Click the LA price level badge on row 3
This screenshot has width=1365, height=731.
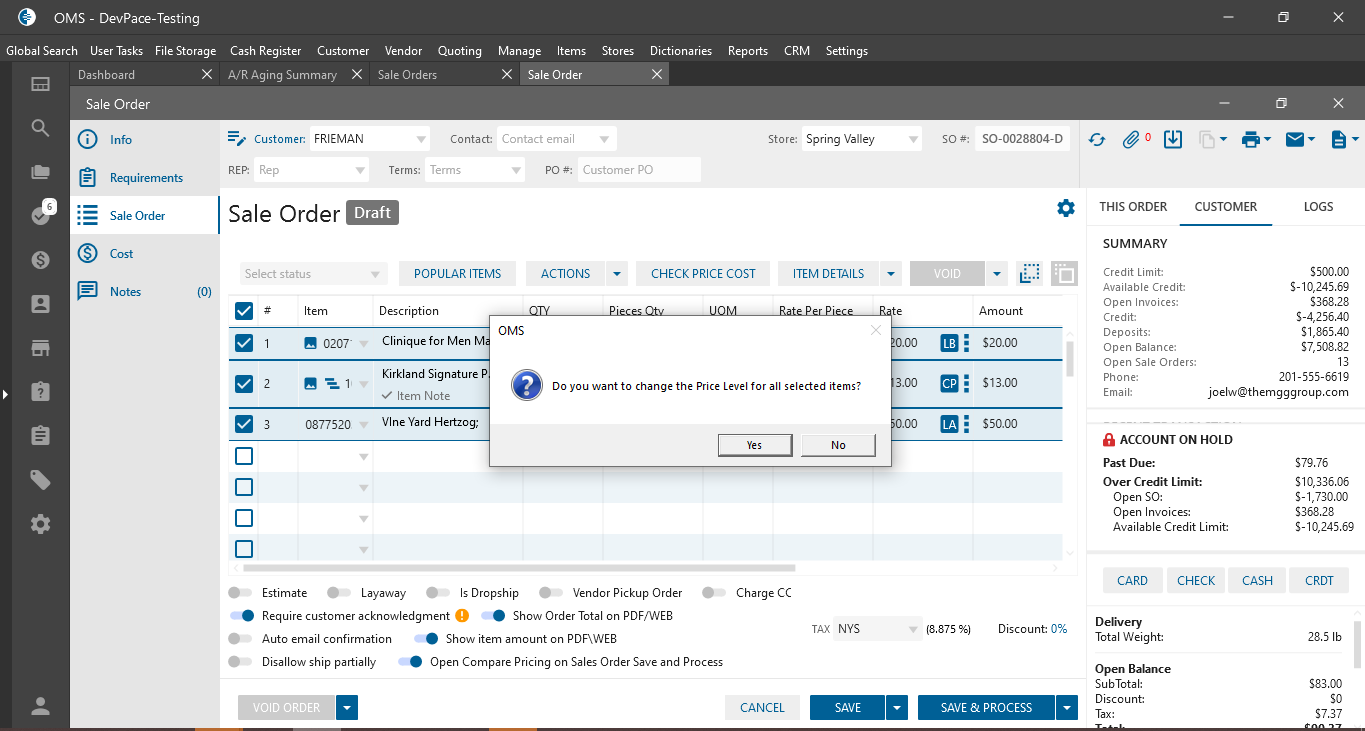coord(949,424)
